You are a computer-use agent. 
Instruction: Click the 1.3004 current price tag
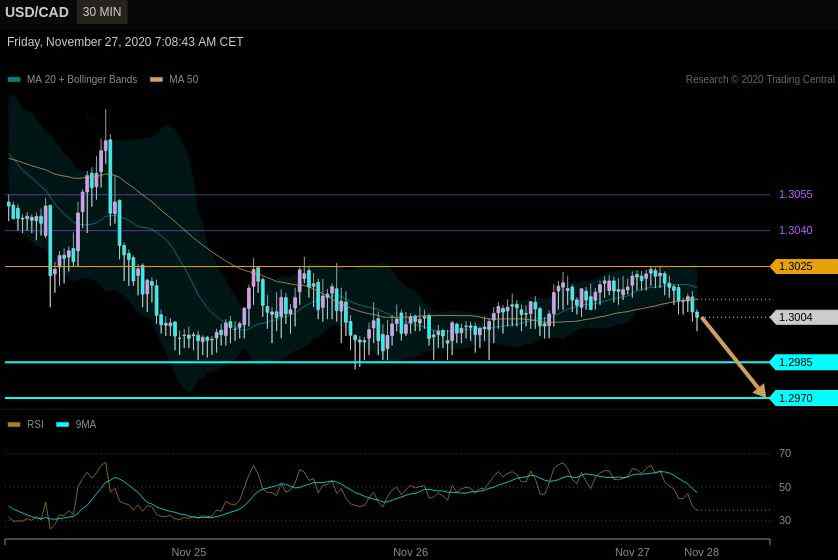(x=804, y=317)
